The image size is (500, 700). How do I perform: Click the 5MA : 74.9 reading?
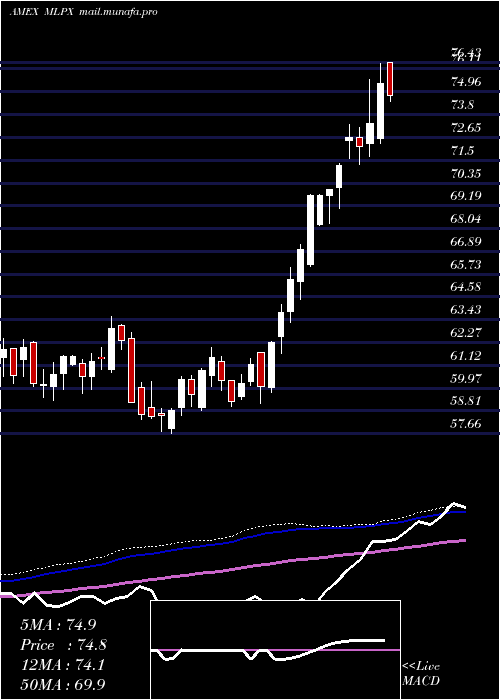[x=58, y=625]
